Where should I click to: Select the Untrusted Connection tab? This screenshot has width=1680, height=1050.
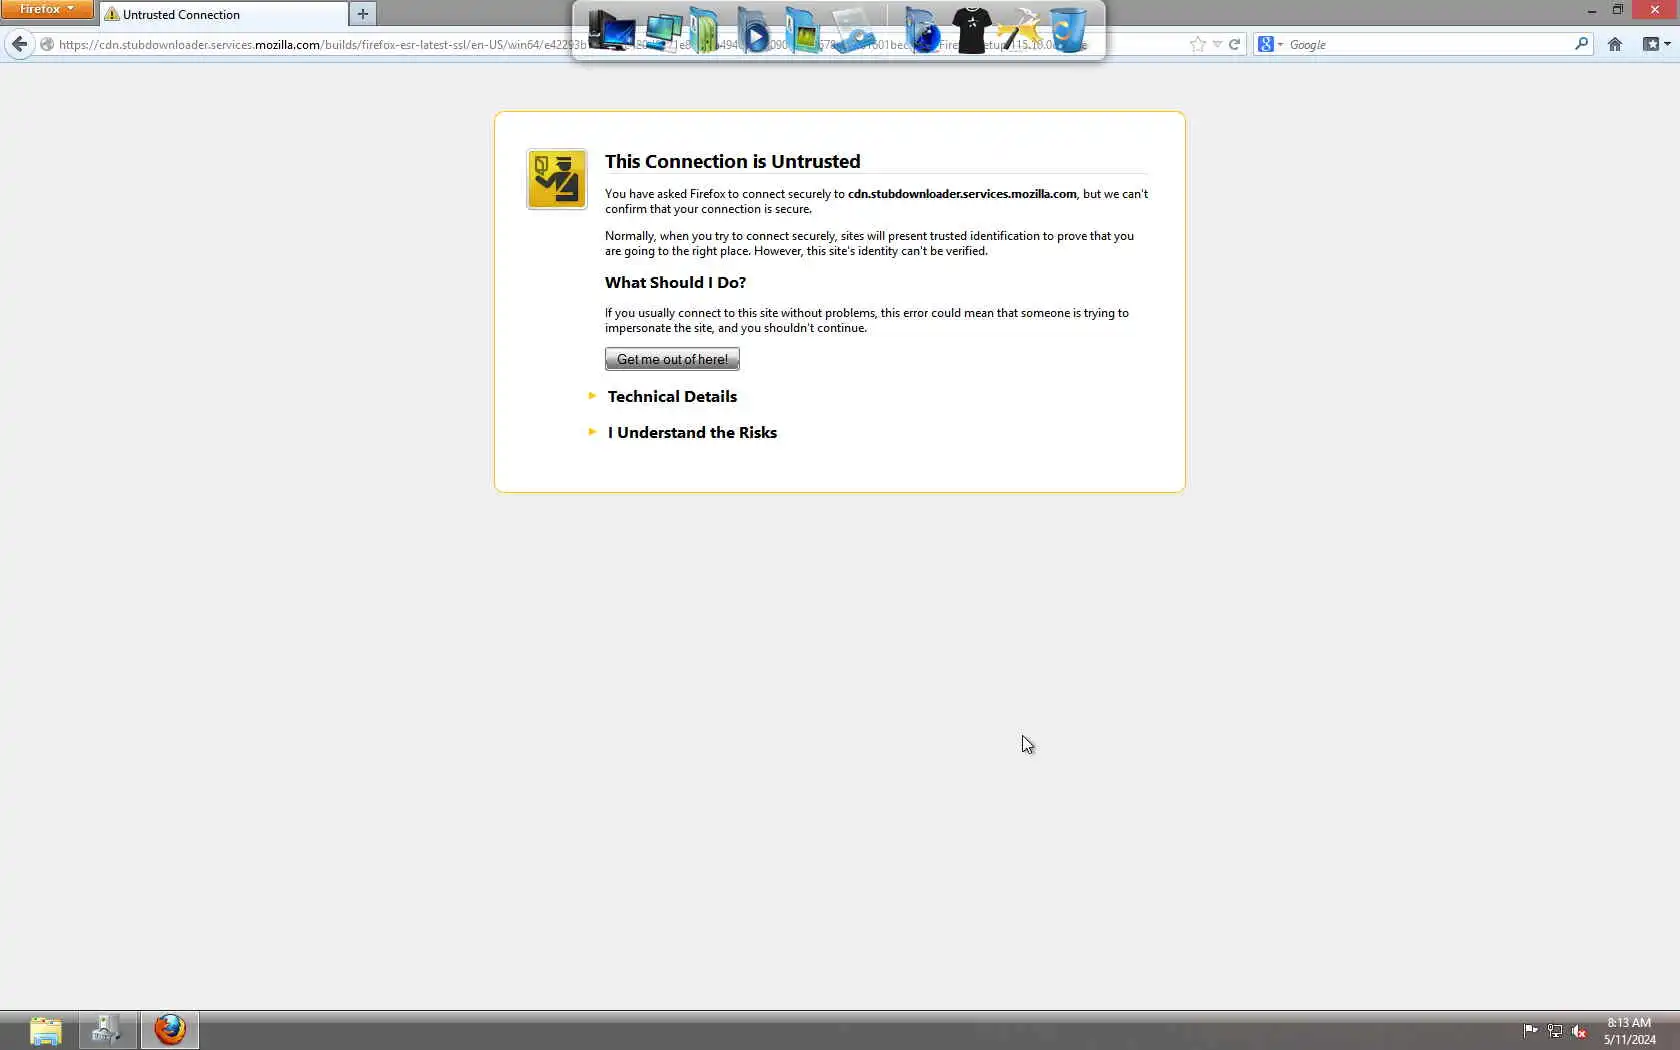pyautogui.click(x=224, y=14)
